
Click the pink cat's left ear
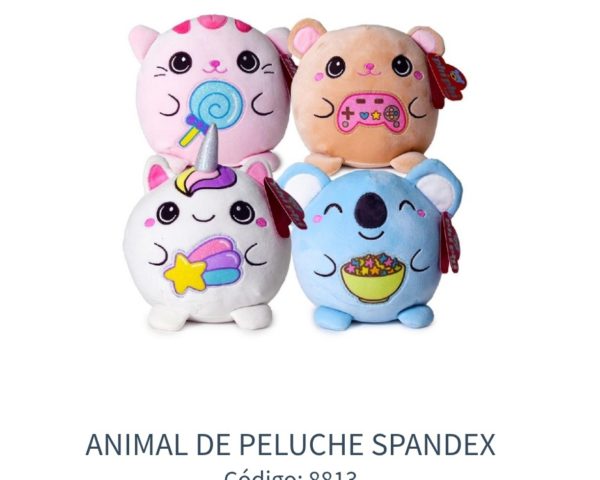pyautogui.click(x=142, y=41)
